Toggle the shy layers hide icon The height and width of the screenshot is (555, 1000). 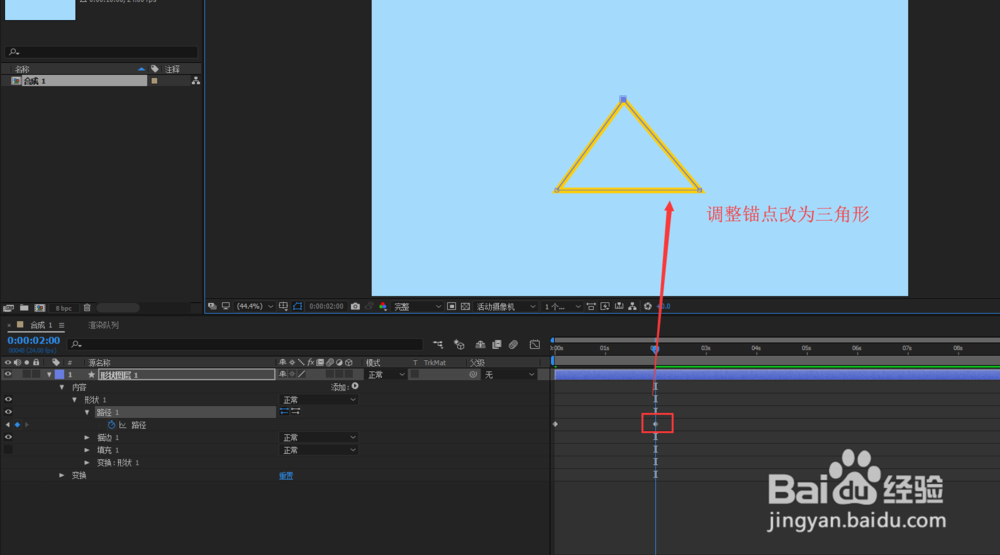tap(480, 344)
